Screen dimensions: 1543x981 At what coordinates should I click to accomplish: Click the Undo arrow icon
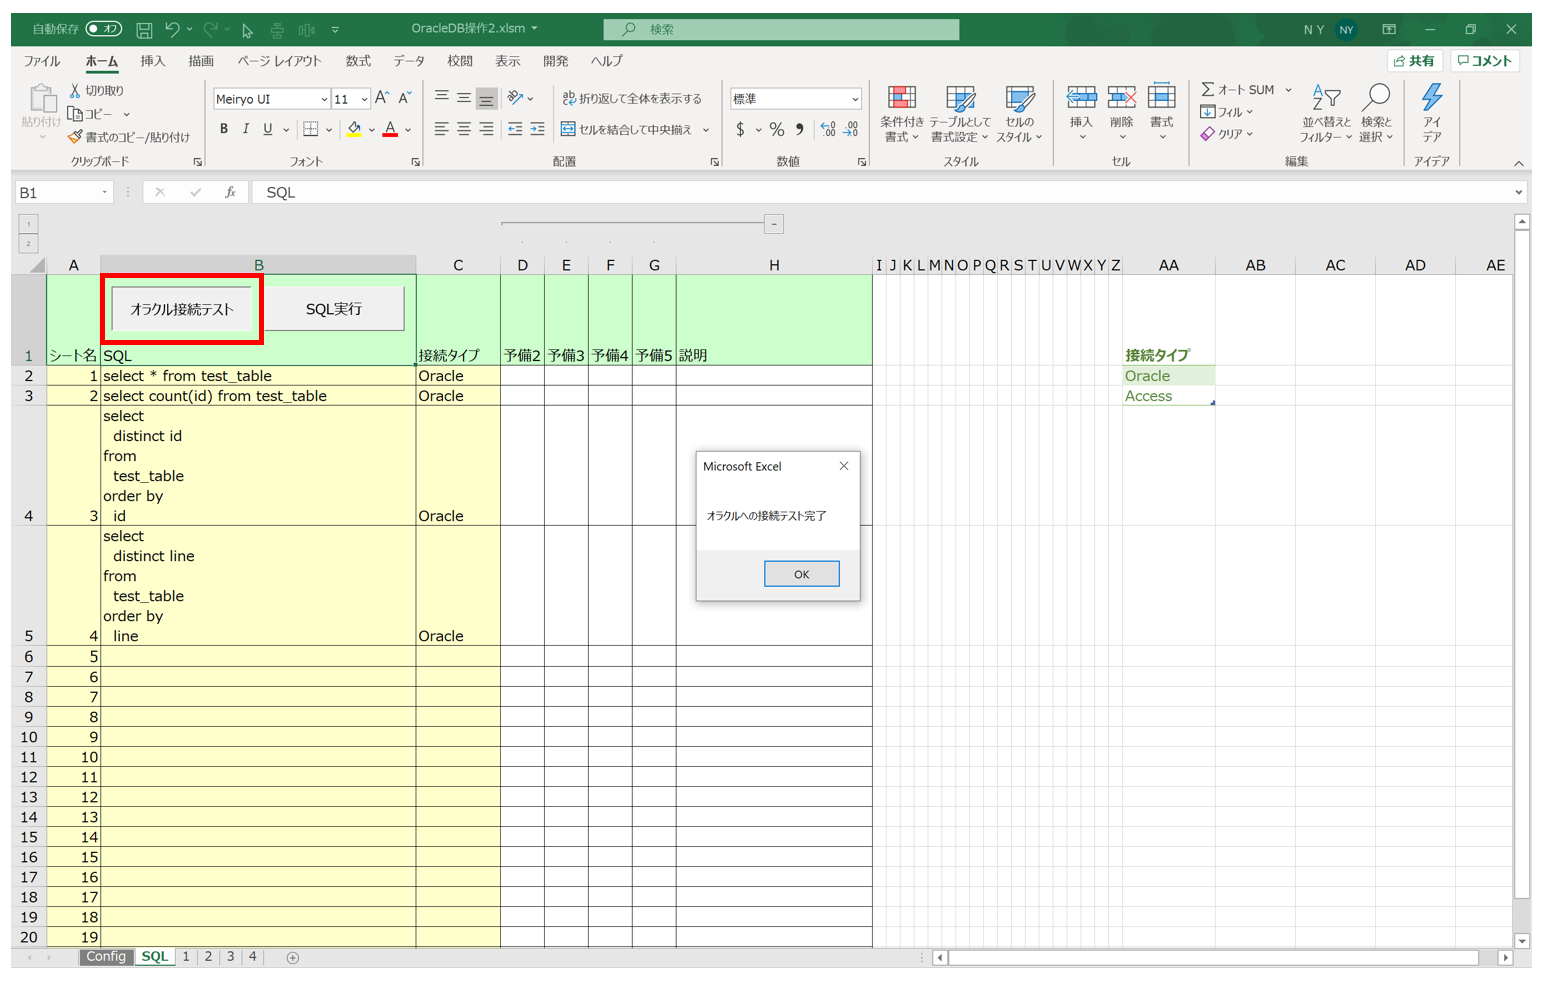pos(172,30)
